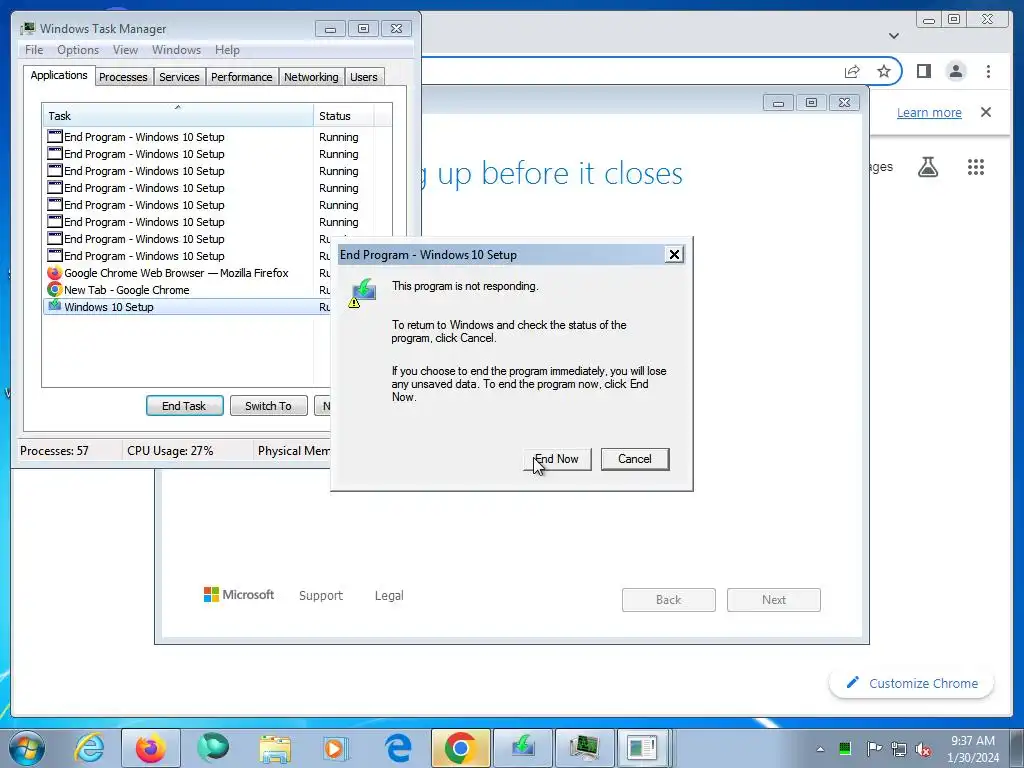
Task: Click Windows 10 Setup icon in task list
Action: (x=55, y=306)
